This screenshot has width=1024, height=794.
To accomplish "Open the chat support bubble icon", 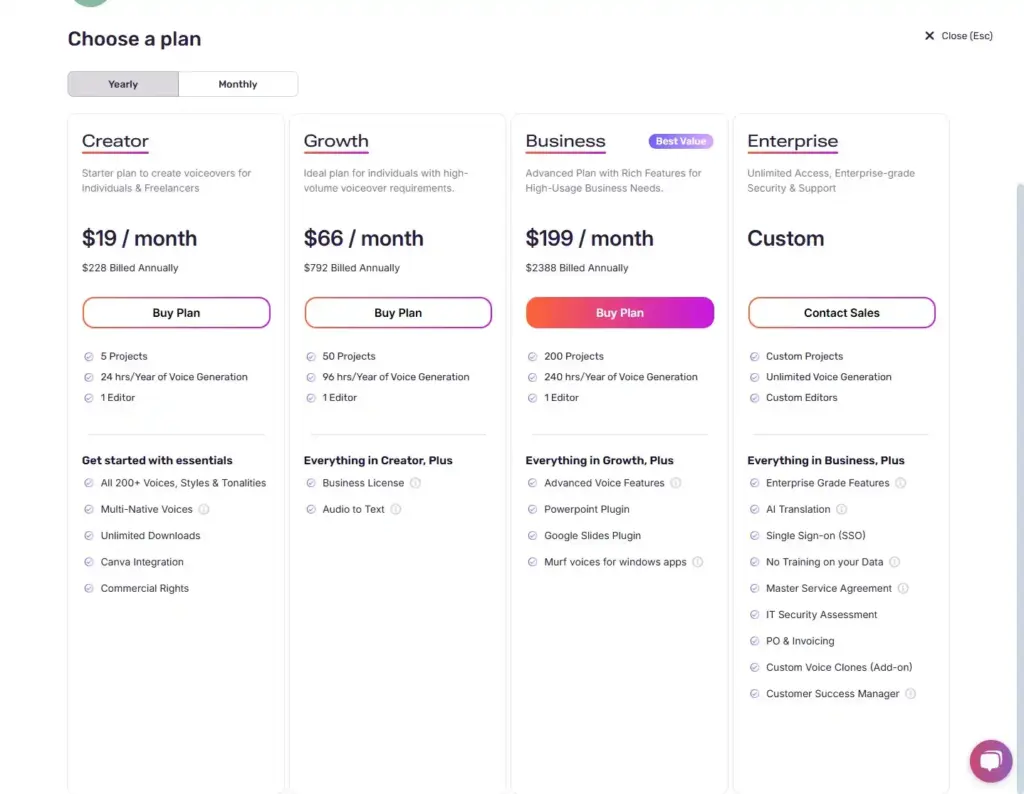I will [x=991, y=761].
